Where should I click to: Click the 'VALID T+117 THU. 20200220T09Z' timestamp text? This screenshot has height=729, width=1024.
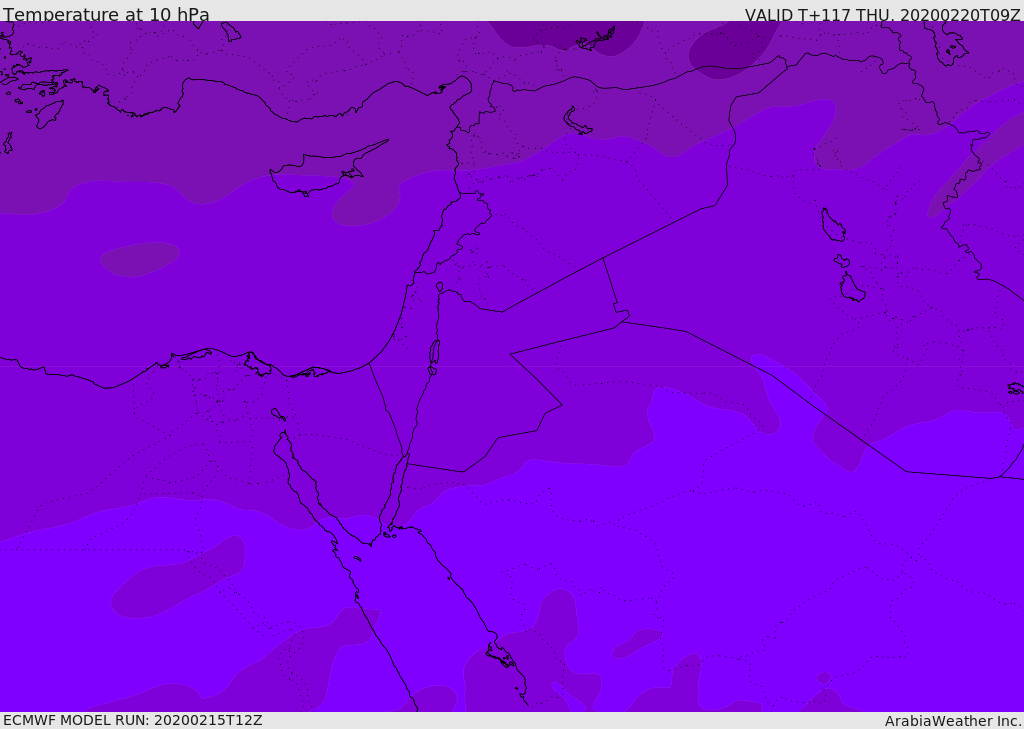point(882,14)
